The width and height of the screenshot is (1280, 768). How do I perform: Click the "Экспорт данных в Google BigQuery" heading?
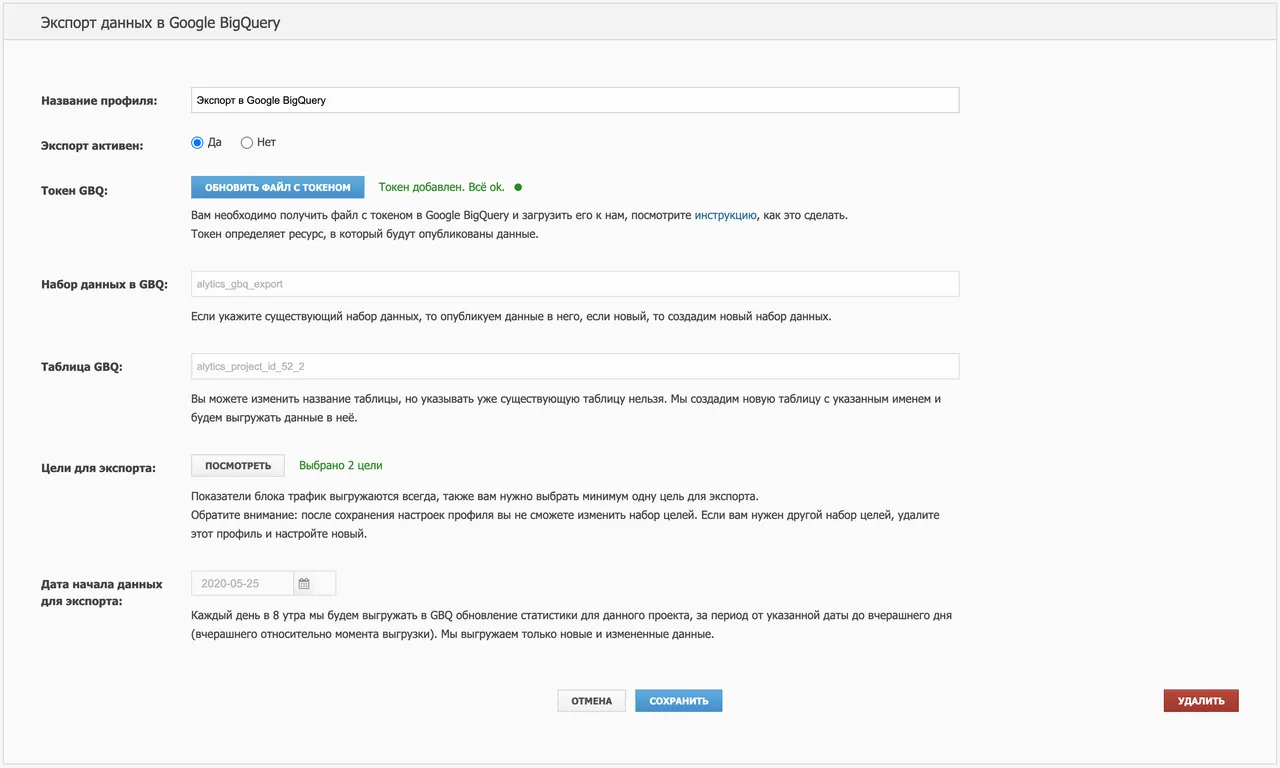tap(160, 23)
